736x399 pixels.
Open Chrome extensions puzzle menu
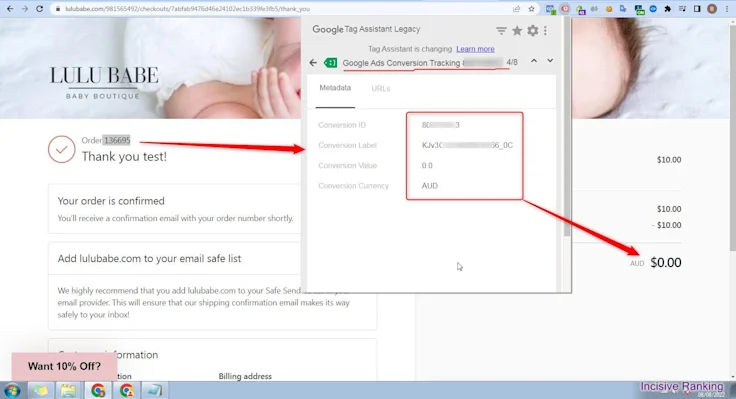(x=667, y=9)
